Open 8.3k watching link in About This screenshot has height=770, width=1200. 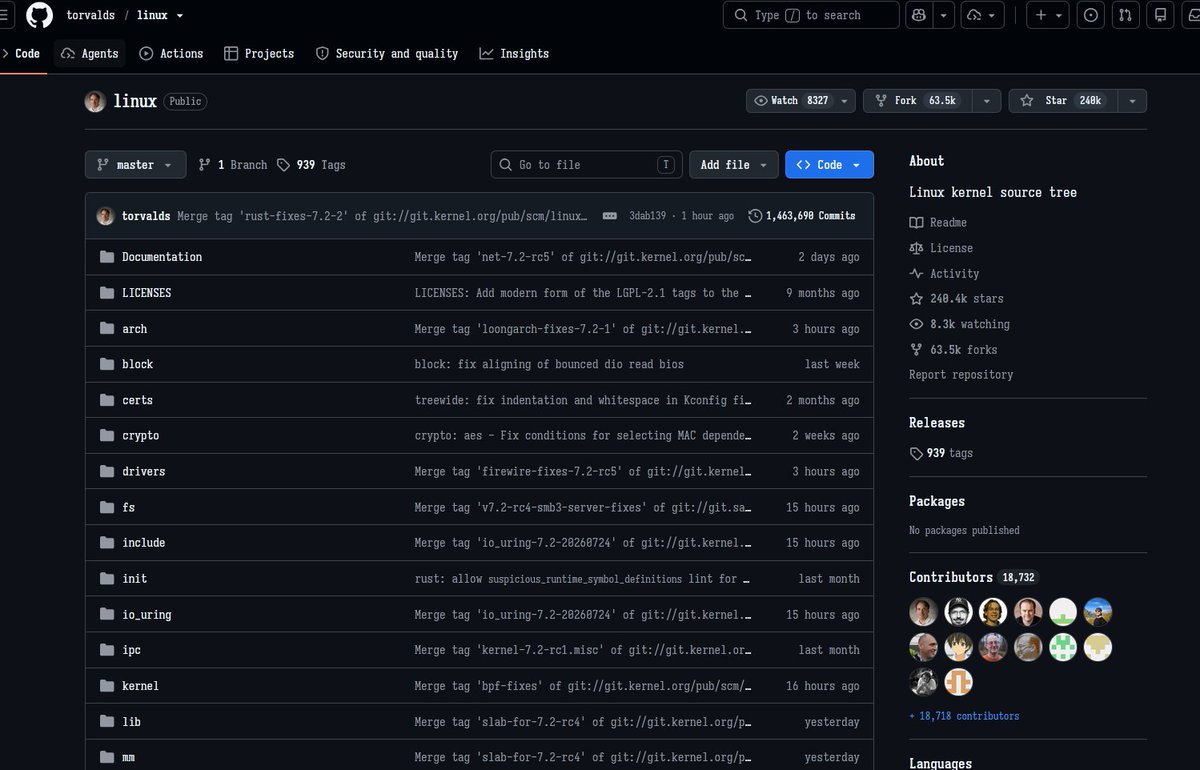[959, 325]
